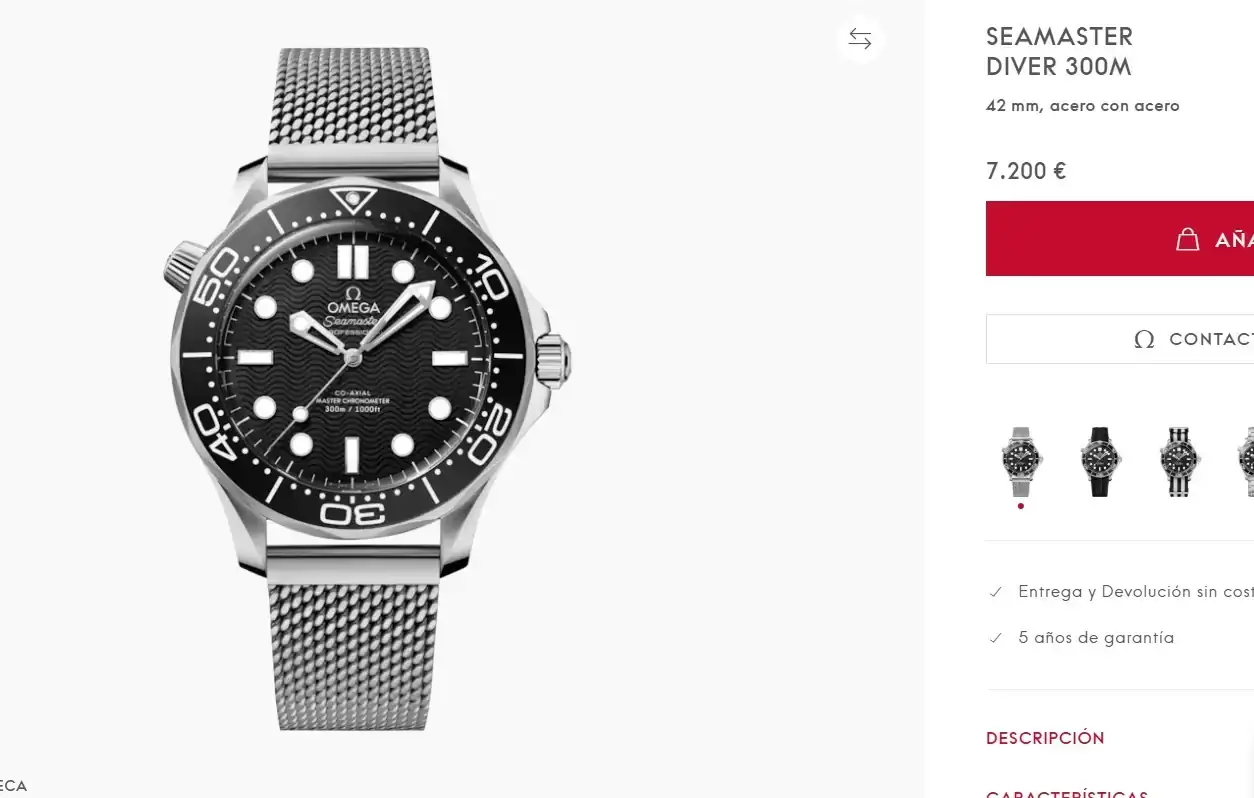Click the SEAMASTER DIVER 300M title

1059,52
